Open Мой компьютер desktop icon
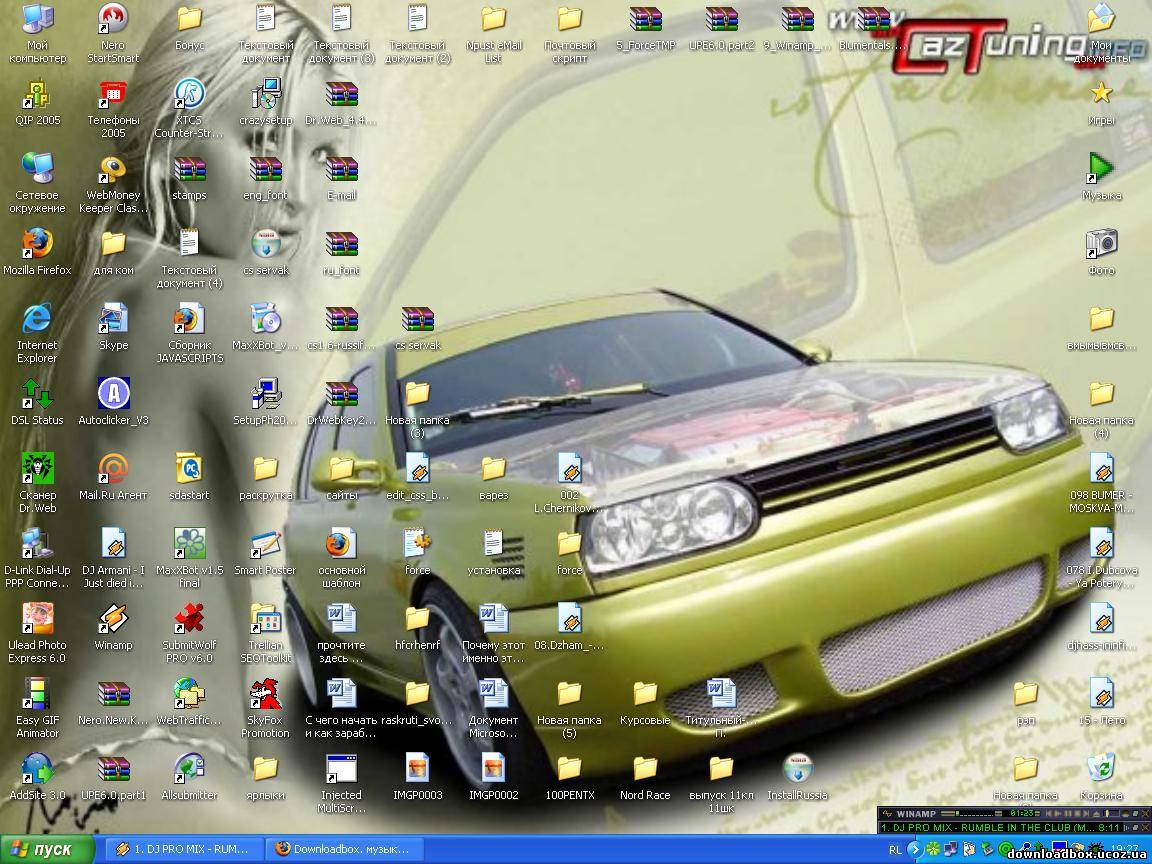This screenshot has height=864, width=1152. [x=37, y=33]
